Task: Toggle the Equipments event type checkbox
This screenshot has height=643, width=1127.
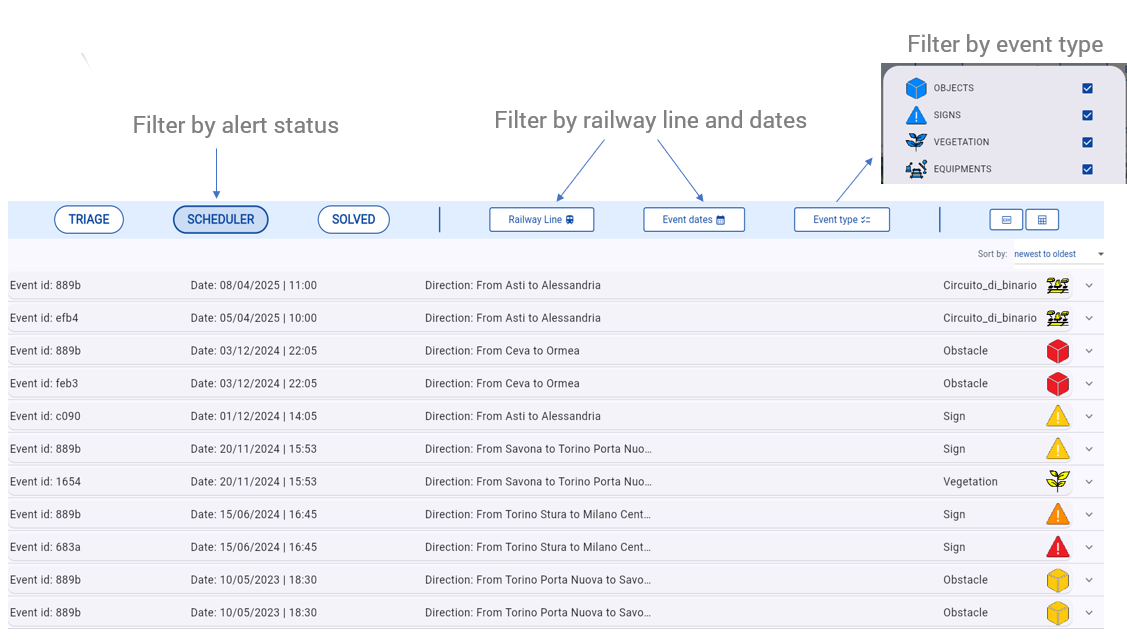Action: (1087, 169)
